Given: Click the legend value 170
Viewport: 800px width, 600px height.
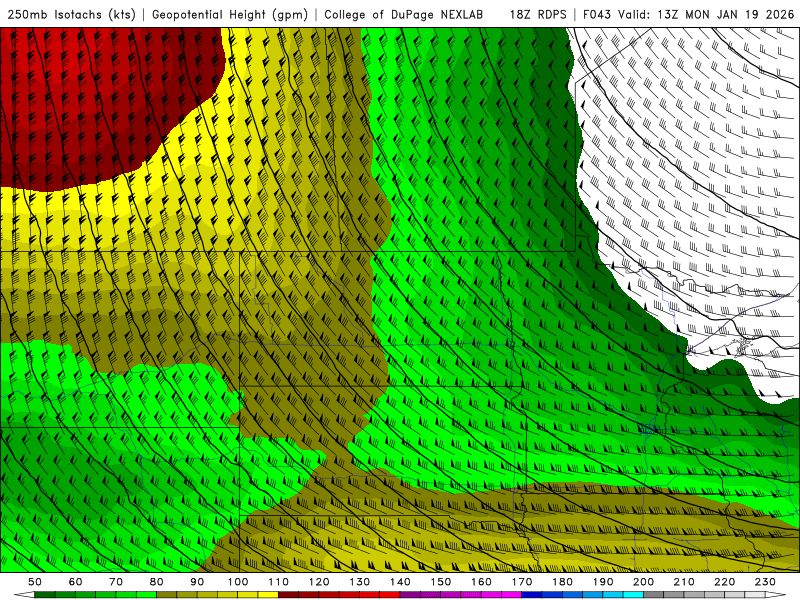Looking at the screenshot, I should coord(522,582).
